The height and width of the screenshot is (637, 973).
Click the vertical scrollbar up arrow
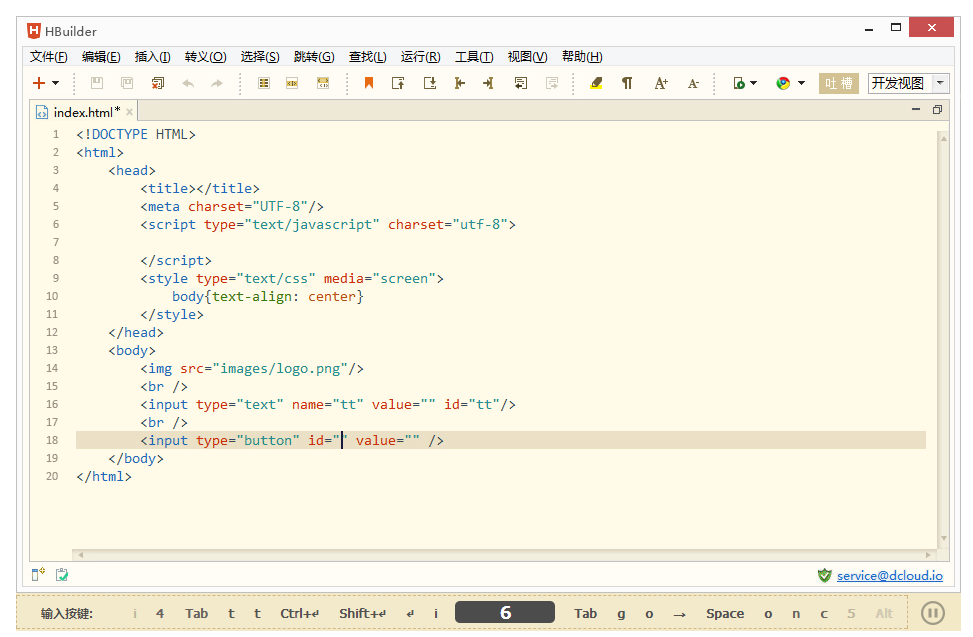tap(943, 138)
